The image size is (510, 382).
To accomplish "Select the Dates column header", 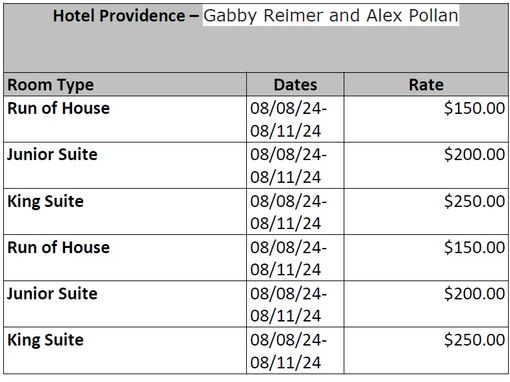I will pyautogui.click(x=295, y=84).
